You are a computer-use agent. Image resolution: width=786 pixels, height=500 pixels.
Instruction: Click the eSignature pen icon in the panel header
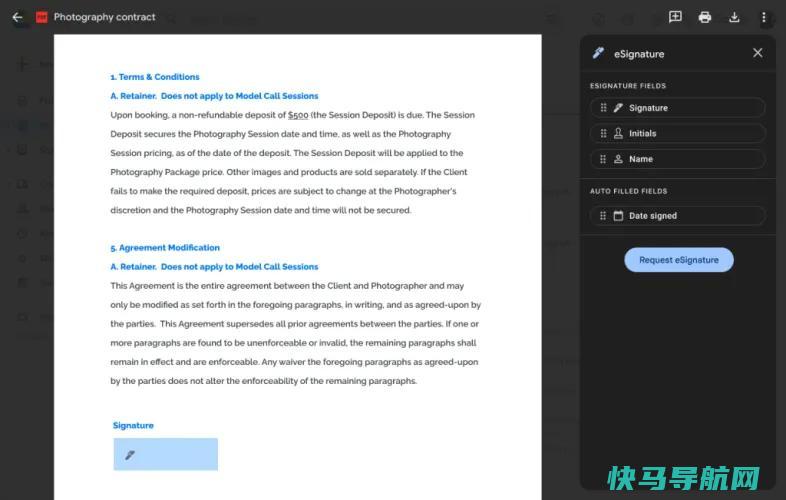tap(598, 53)
